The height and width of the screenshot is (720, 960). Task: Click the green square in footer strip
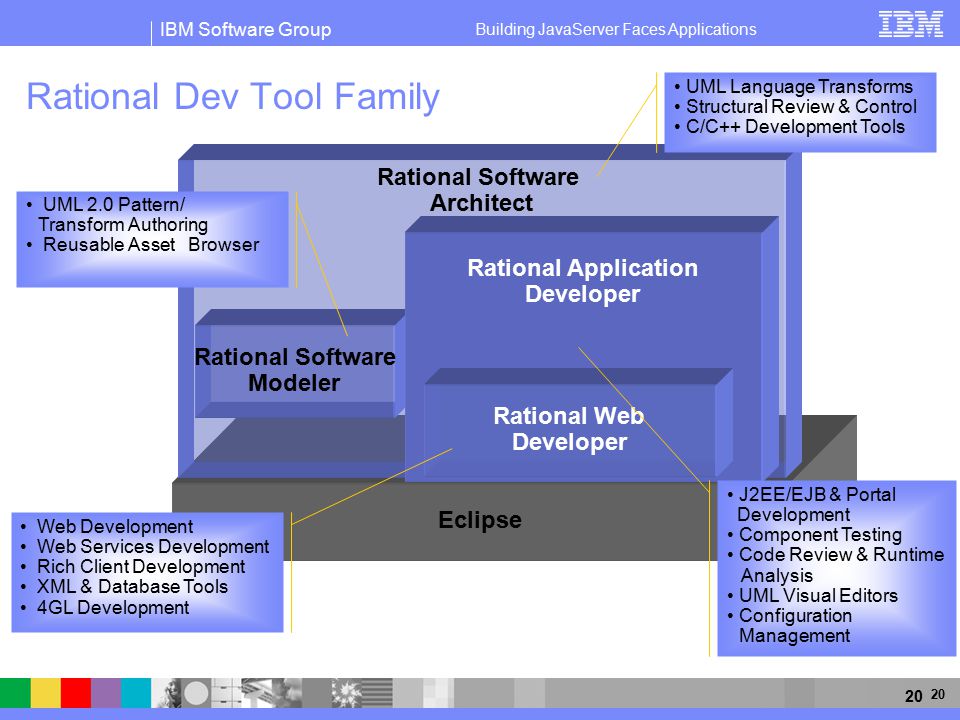coord(15,693)
